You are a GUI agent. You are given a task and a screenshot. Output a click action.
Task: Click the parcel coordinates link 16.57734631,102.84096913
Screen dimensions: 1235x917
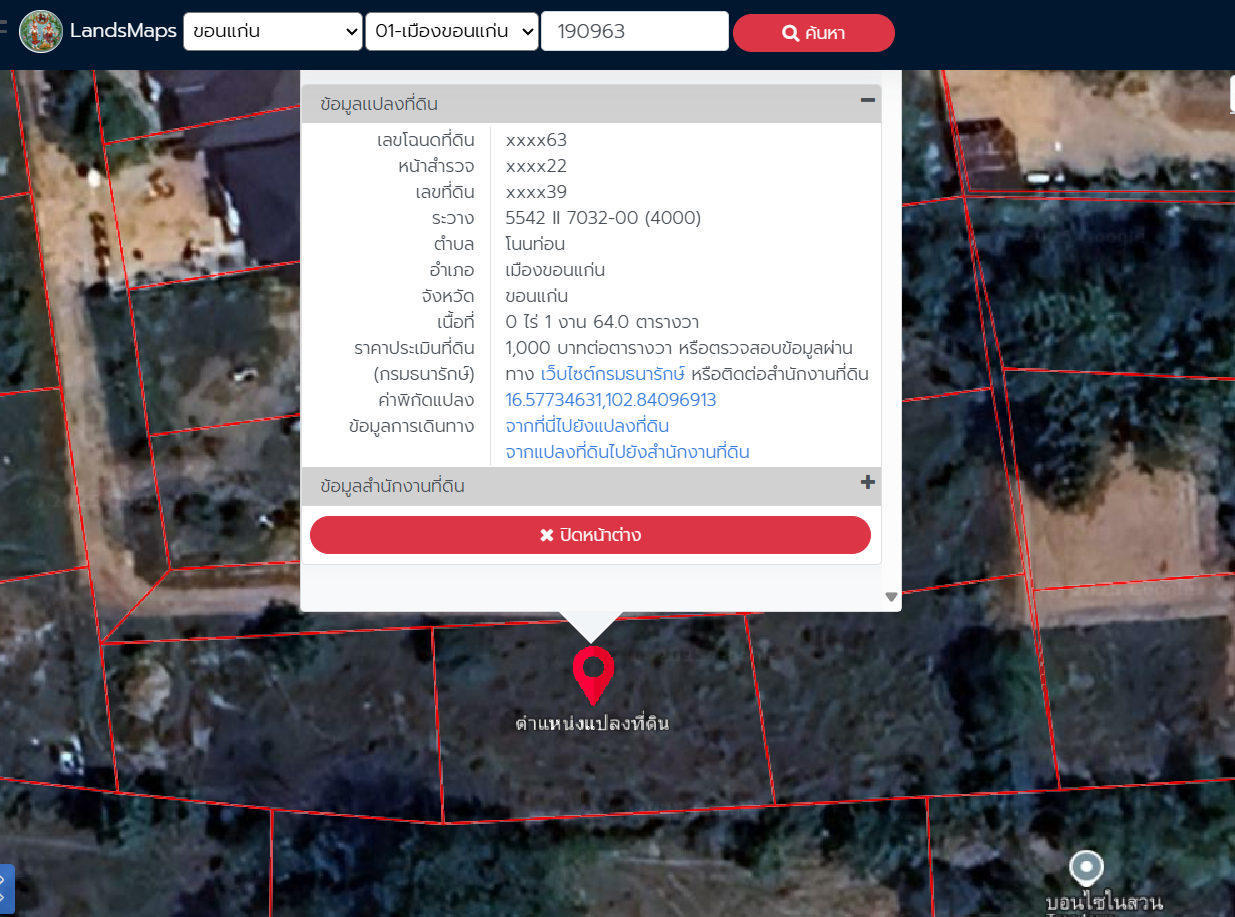pyautogui.click(x=610, y=400)
